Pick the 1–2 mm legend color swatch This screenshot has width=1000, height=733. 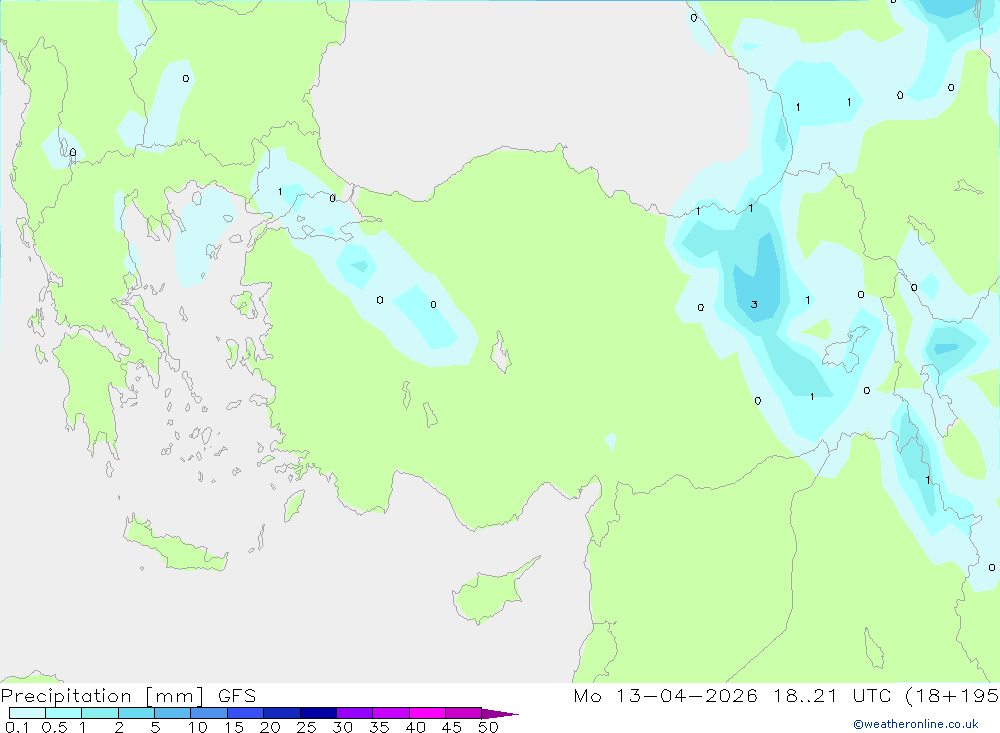tap(99, 713)
